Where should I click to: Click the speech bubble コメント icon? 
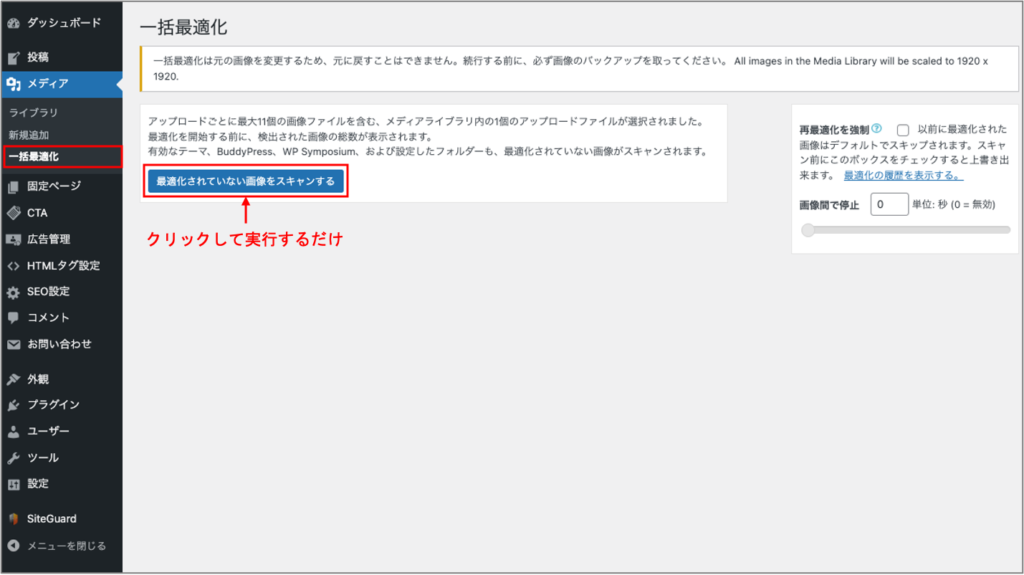click(13, 318)
